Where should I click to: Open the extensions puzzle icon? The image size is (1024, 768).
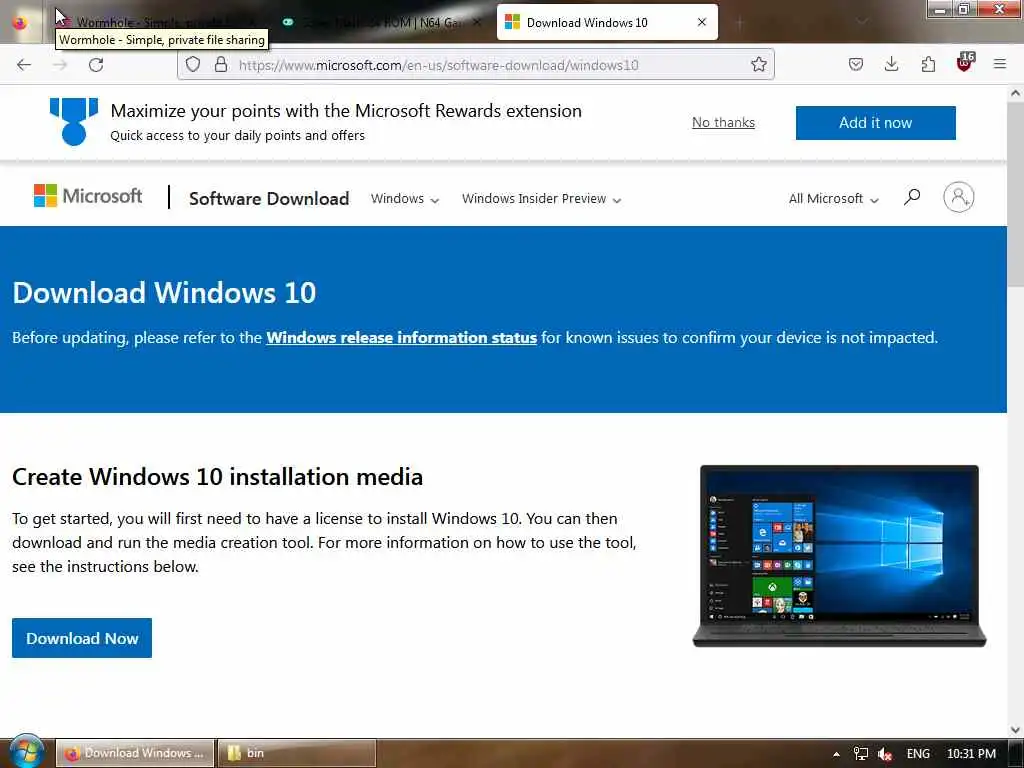(x=928, y=64)
